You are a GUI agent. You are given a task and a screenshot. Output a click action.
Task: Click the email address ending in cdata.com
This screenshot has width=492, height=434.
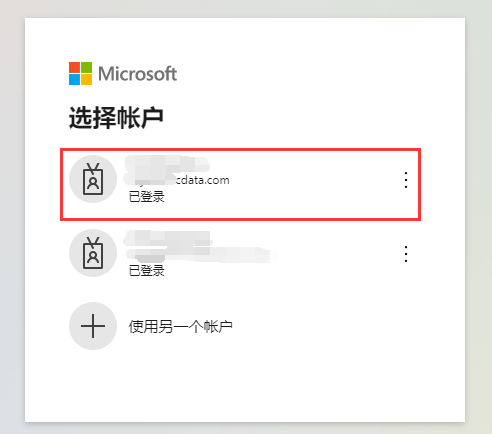pos(177,180)
